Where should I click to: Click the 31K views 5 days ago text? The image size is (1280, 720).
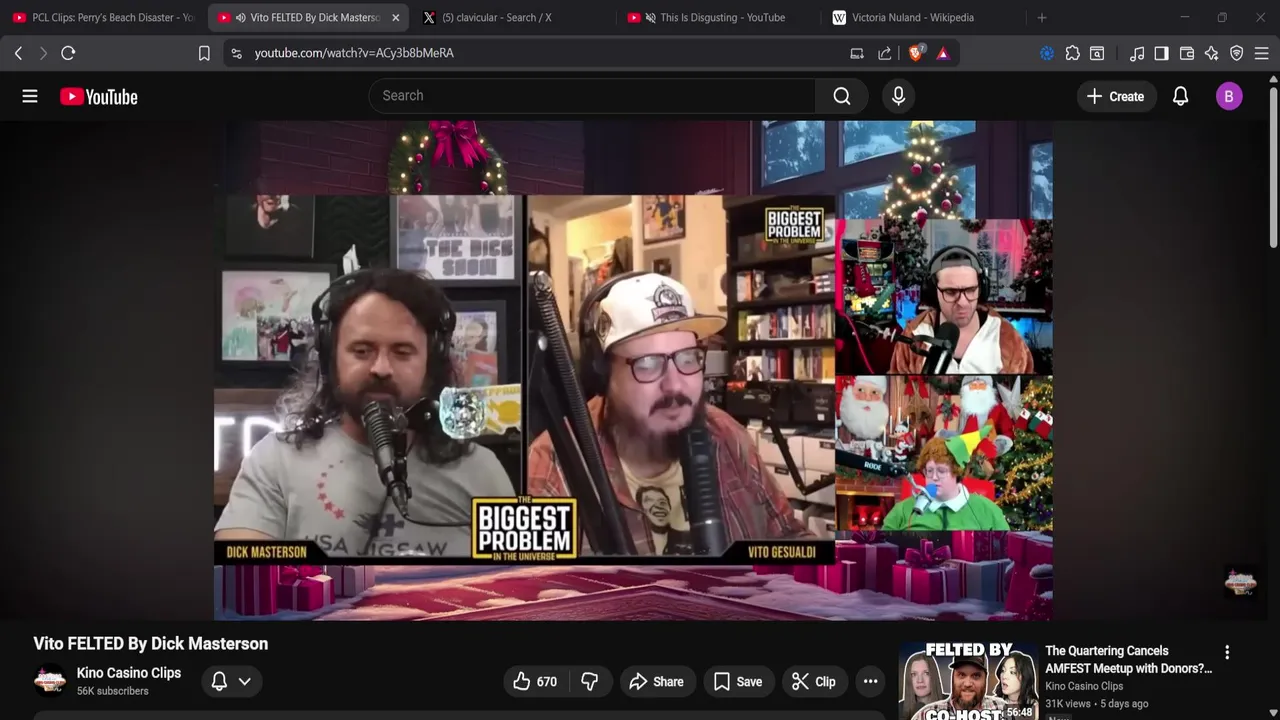(x=1097, y=704)
